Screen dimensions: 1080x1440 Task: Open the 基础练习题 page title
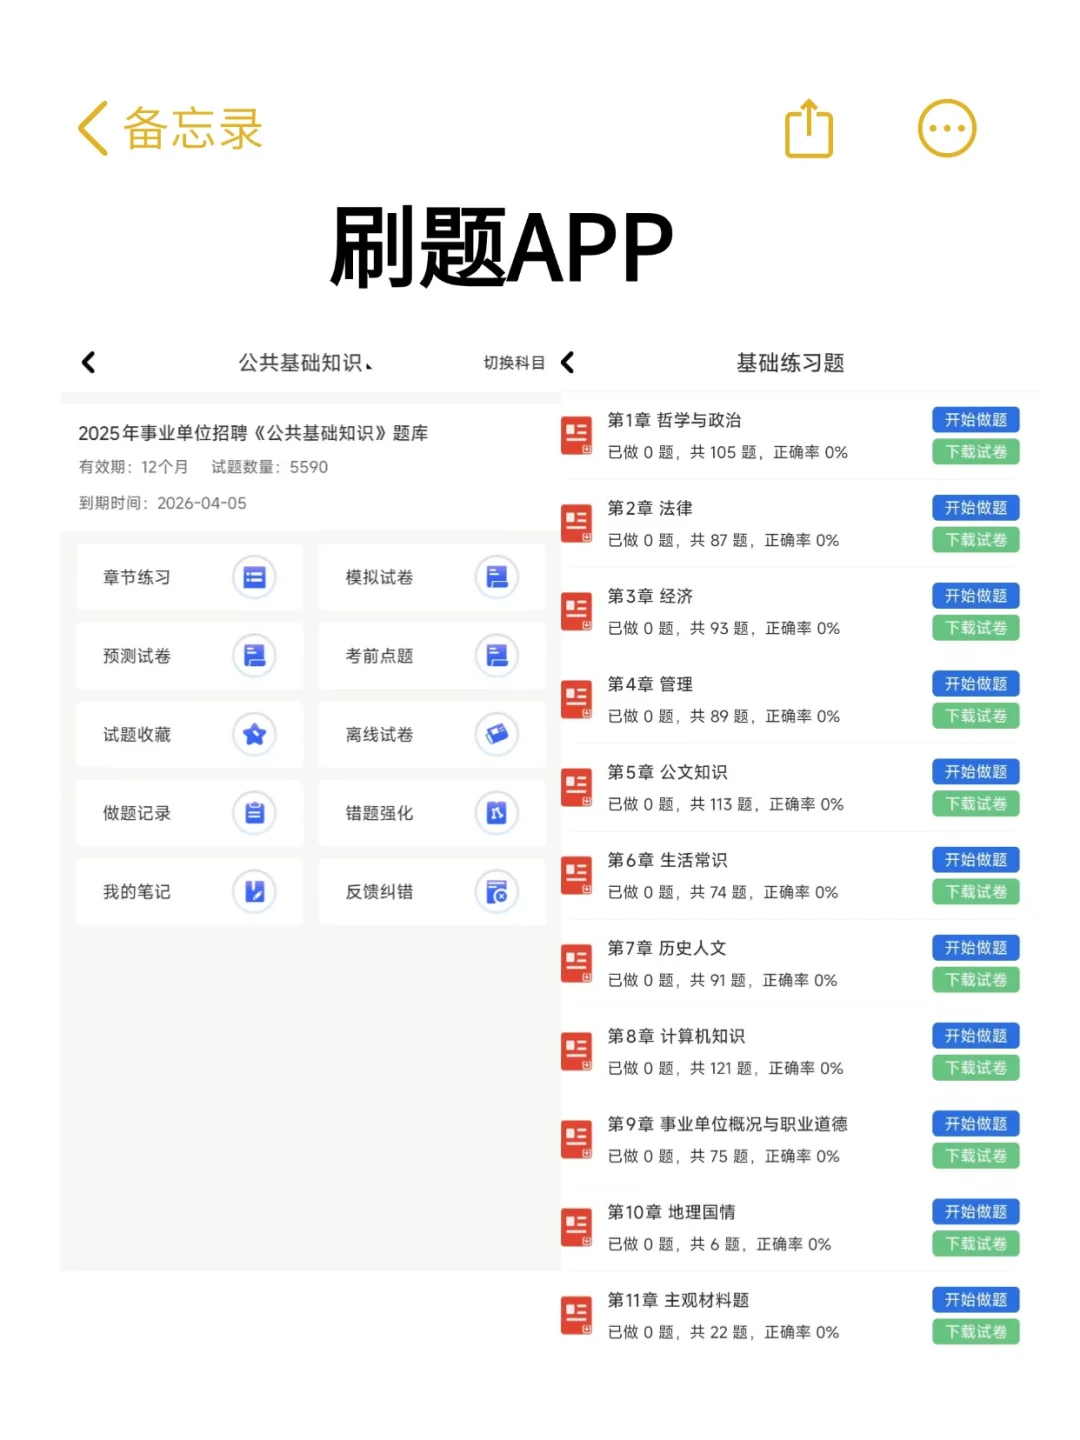(x=789, y=363)
